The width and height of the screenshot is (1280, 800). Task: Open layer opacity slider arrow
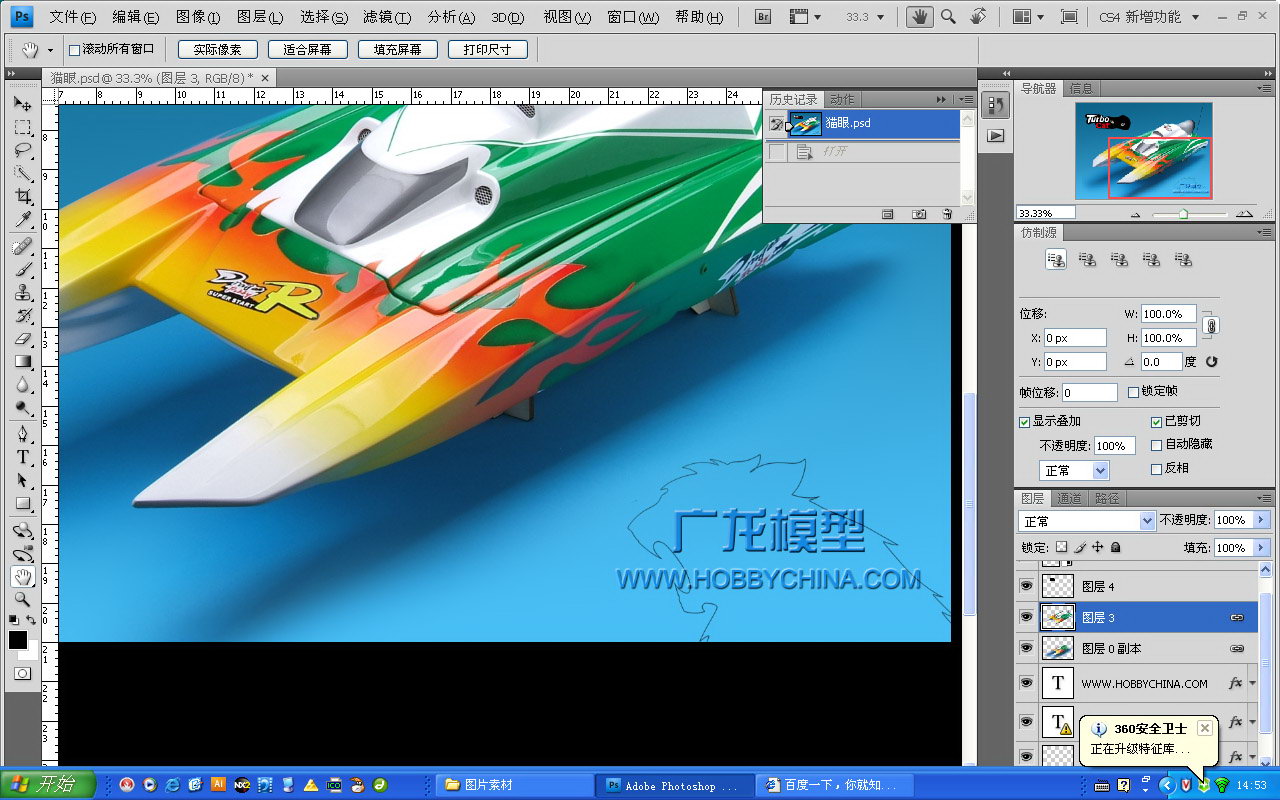[x=1262, y=521]
